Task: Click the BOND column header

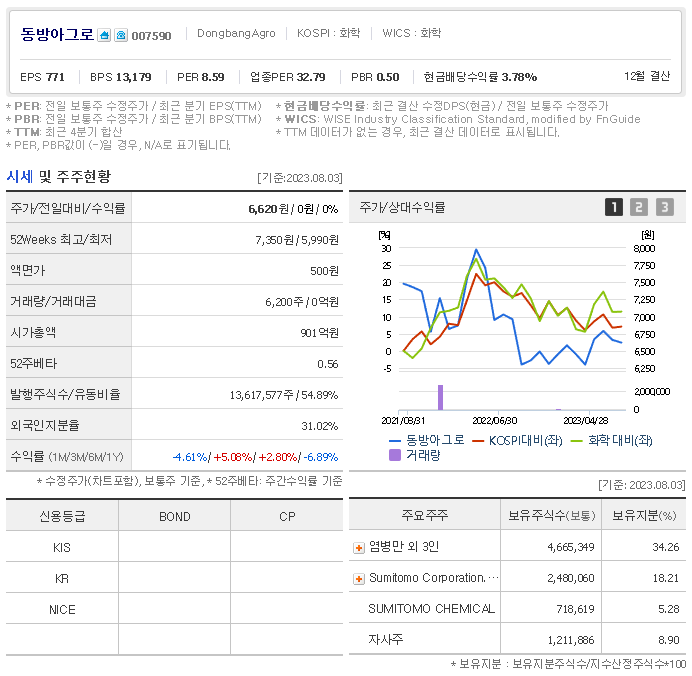Action: tap(175, 517)
